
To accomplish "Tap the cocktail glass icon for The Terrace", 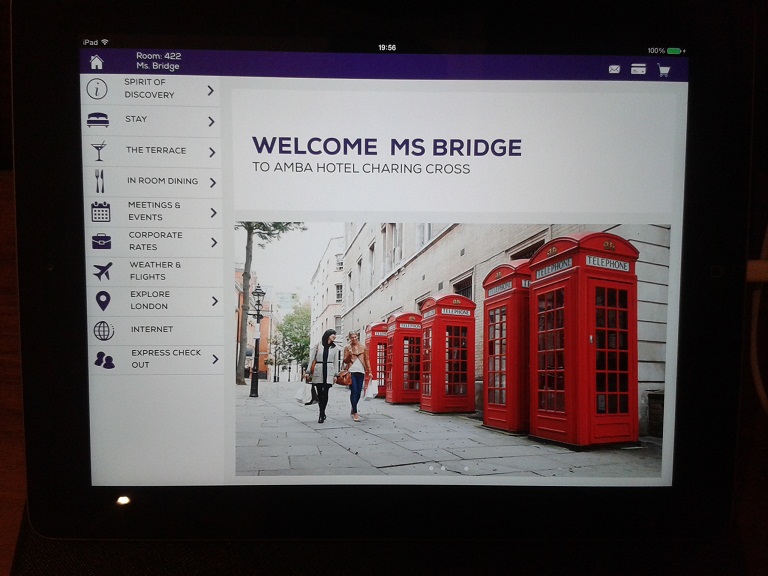I will 98,151.
